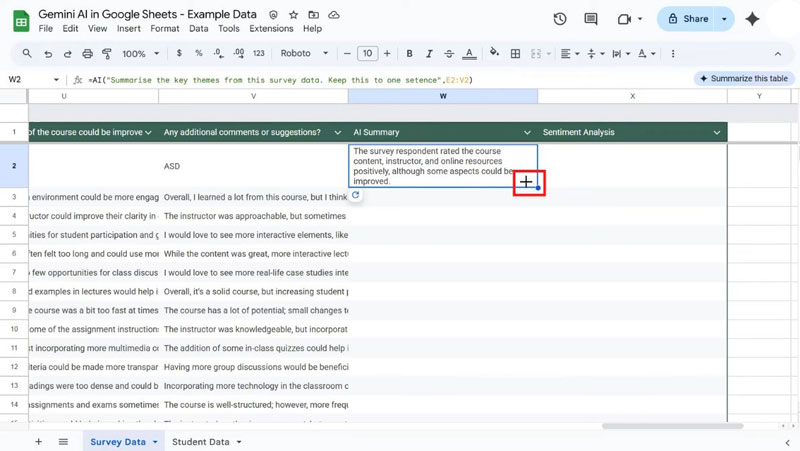
Task: Star this spreadsheet document
Action: (292, 16)
